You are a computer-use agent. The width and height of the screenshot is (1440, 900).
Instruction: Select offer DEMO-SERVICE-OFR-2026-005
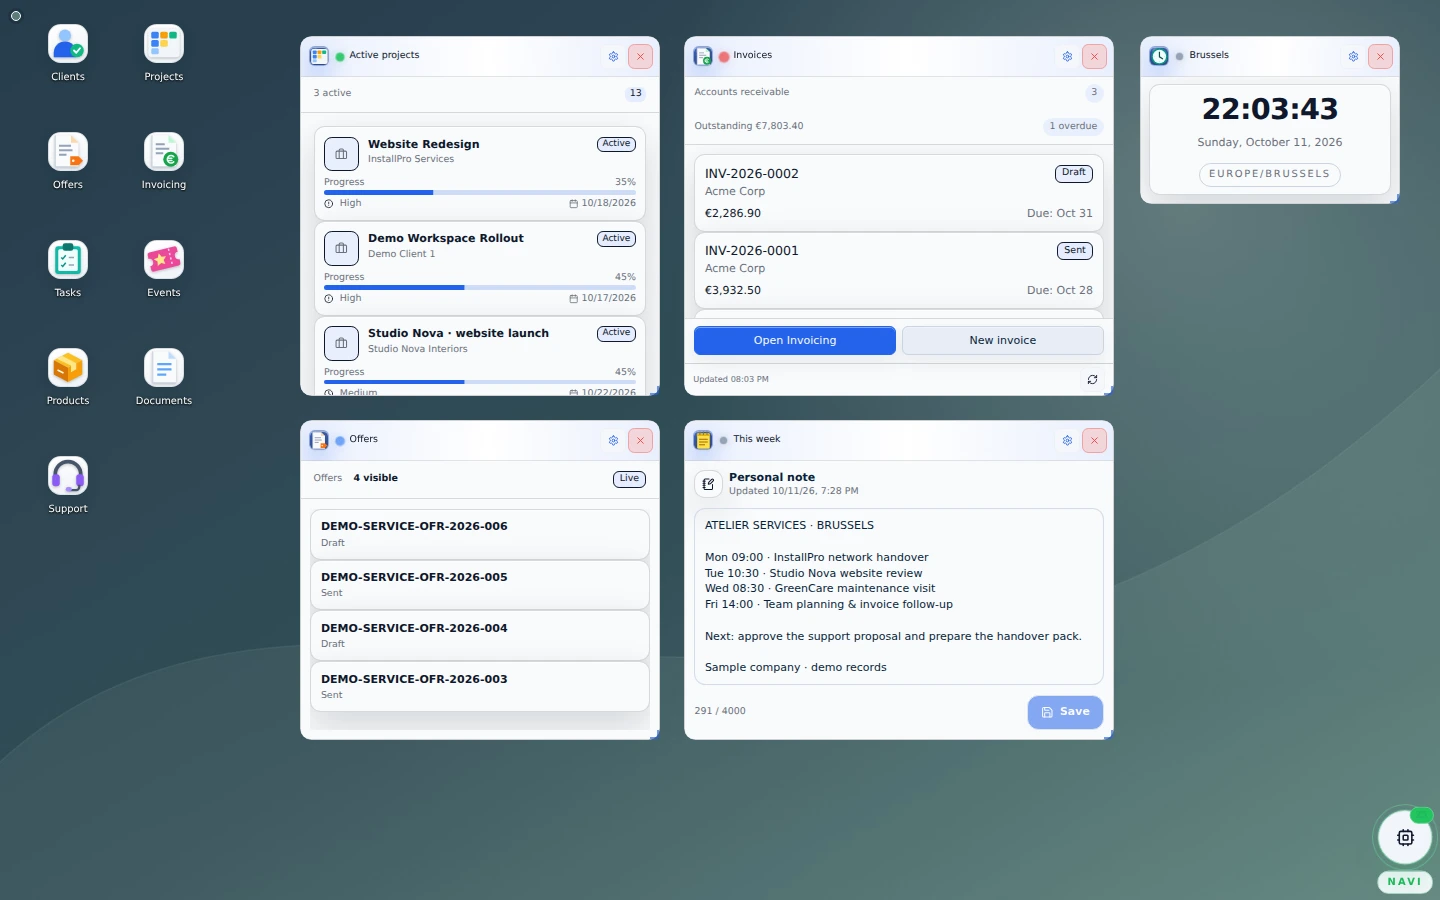[x=480, y=585]
